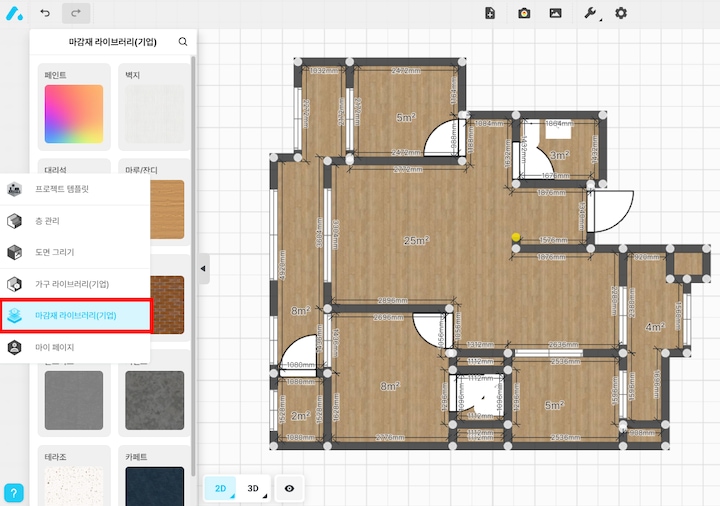
Task: Click the undo arrow icon
Action: pyautogui.click(x=45, y=13)
